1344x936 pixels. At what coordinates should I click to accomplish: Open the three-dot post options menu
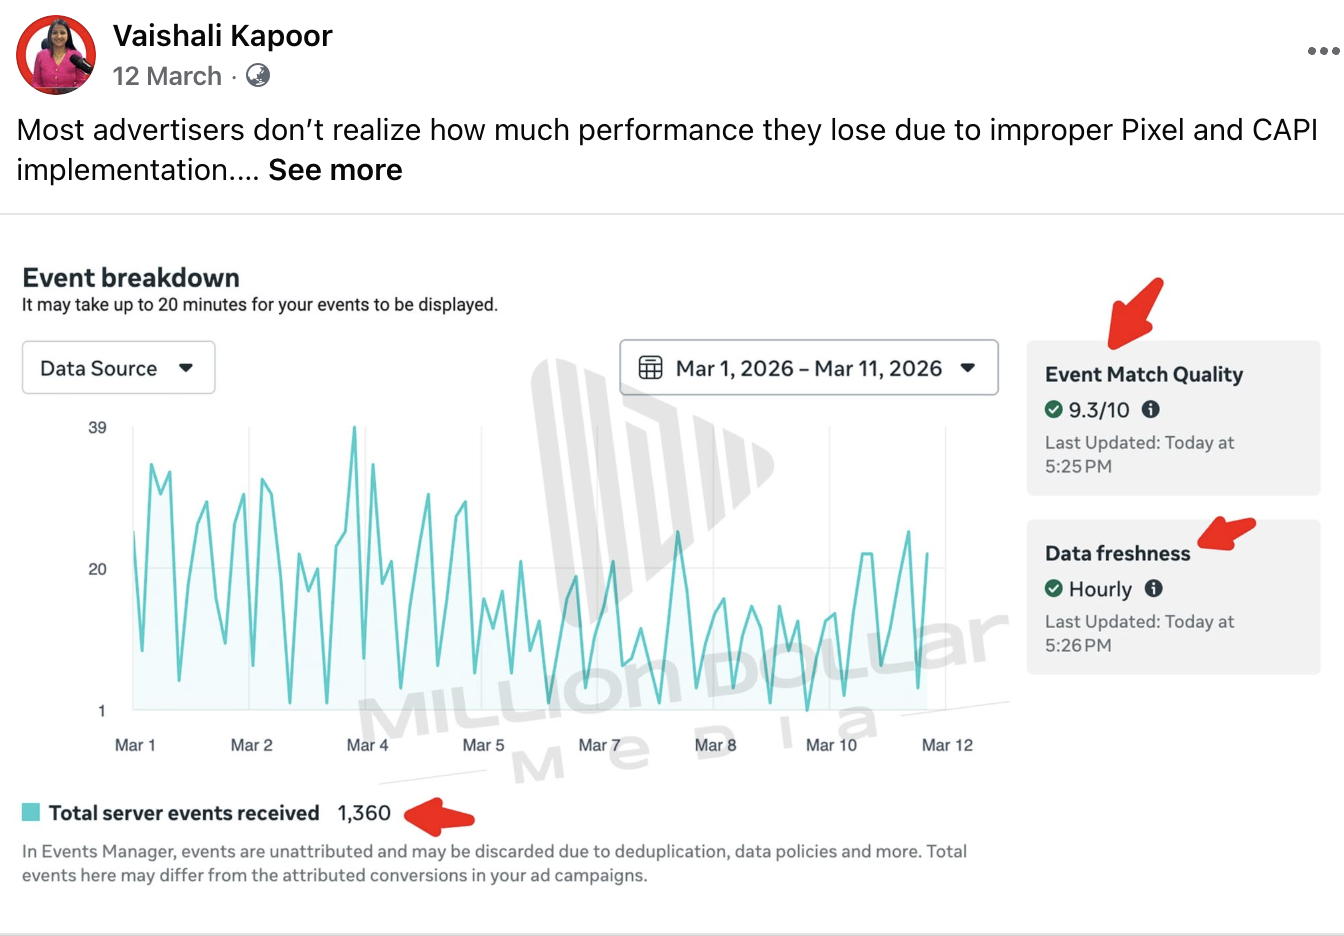click(1323, 51)
